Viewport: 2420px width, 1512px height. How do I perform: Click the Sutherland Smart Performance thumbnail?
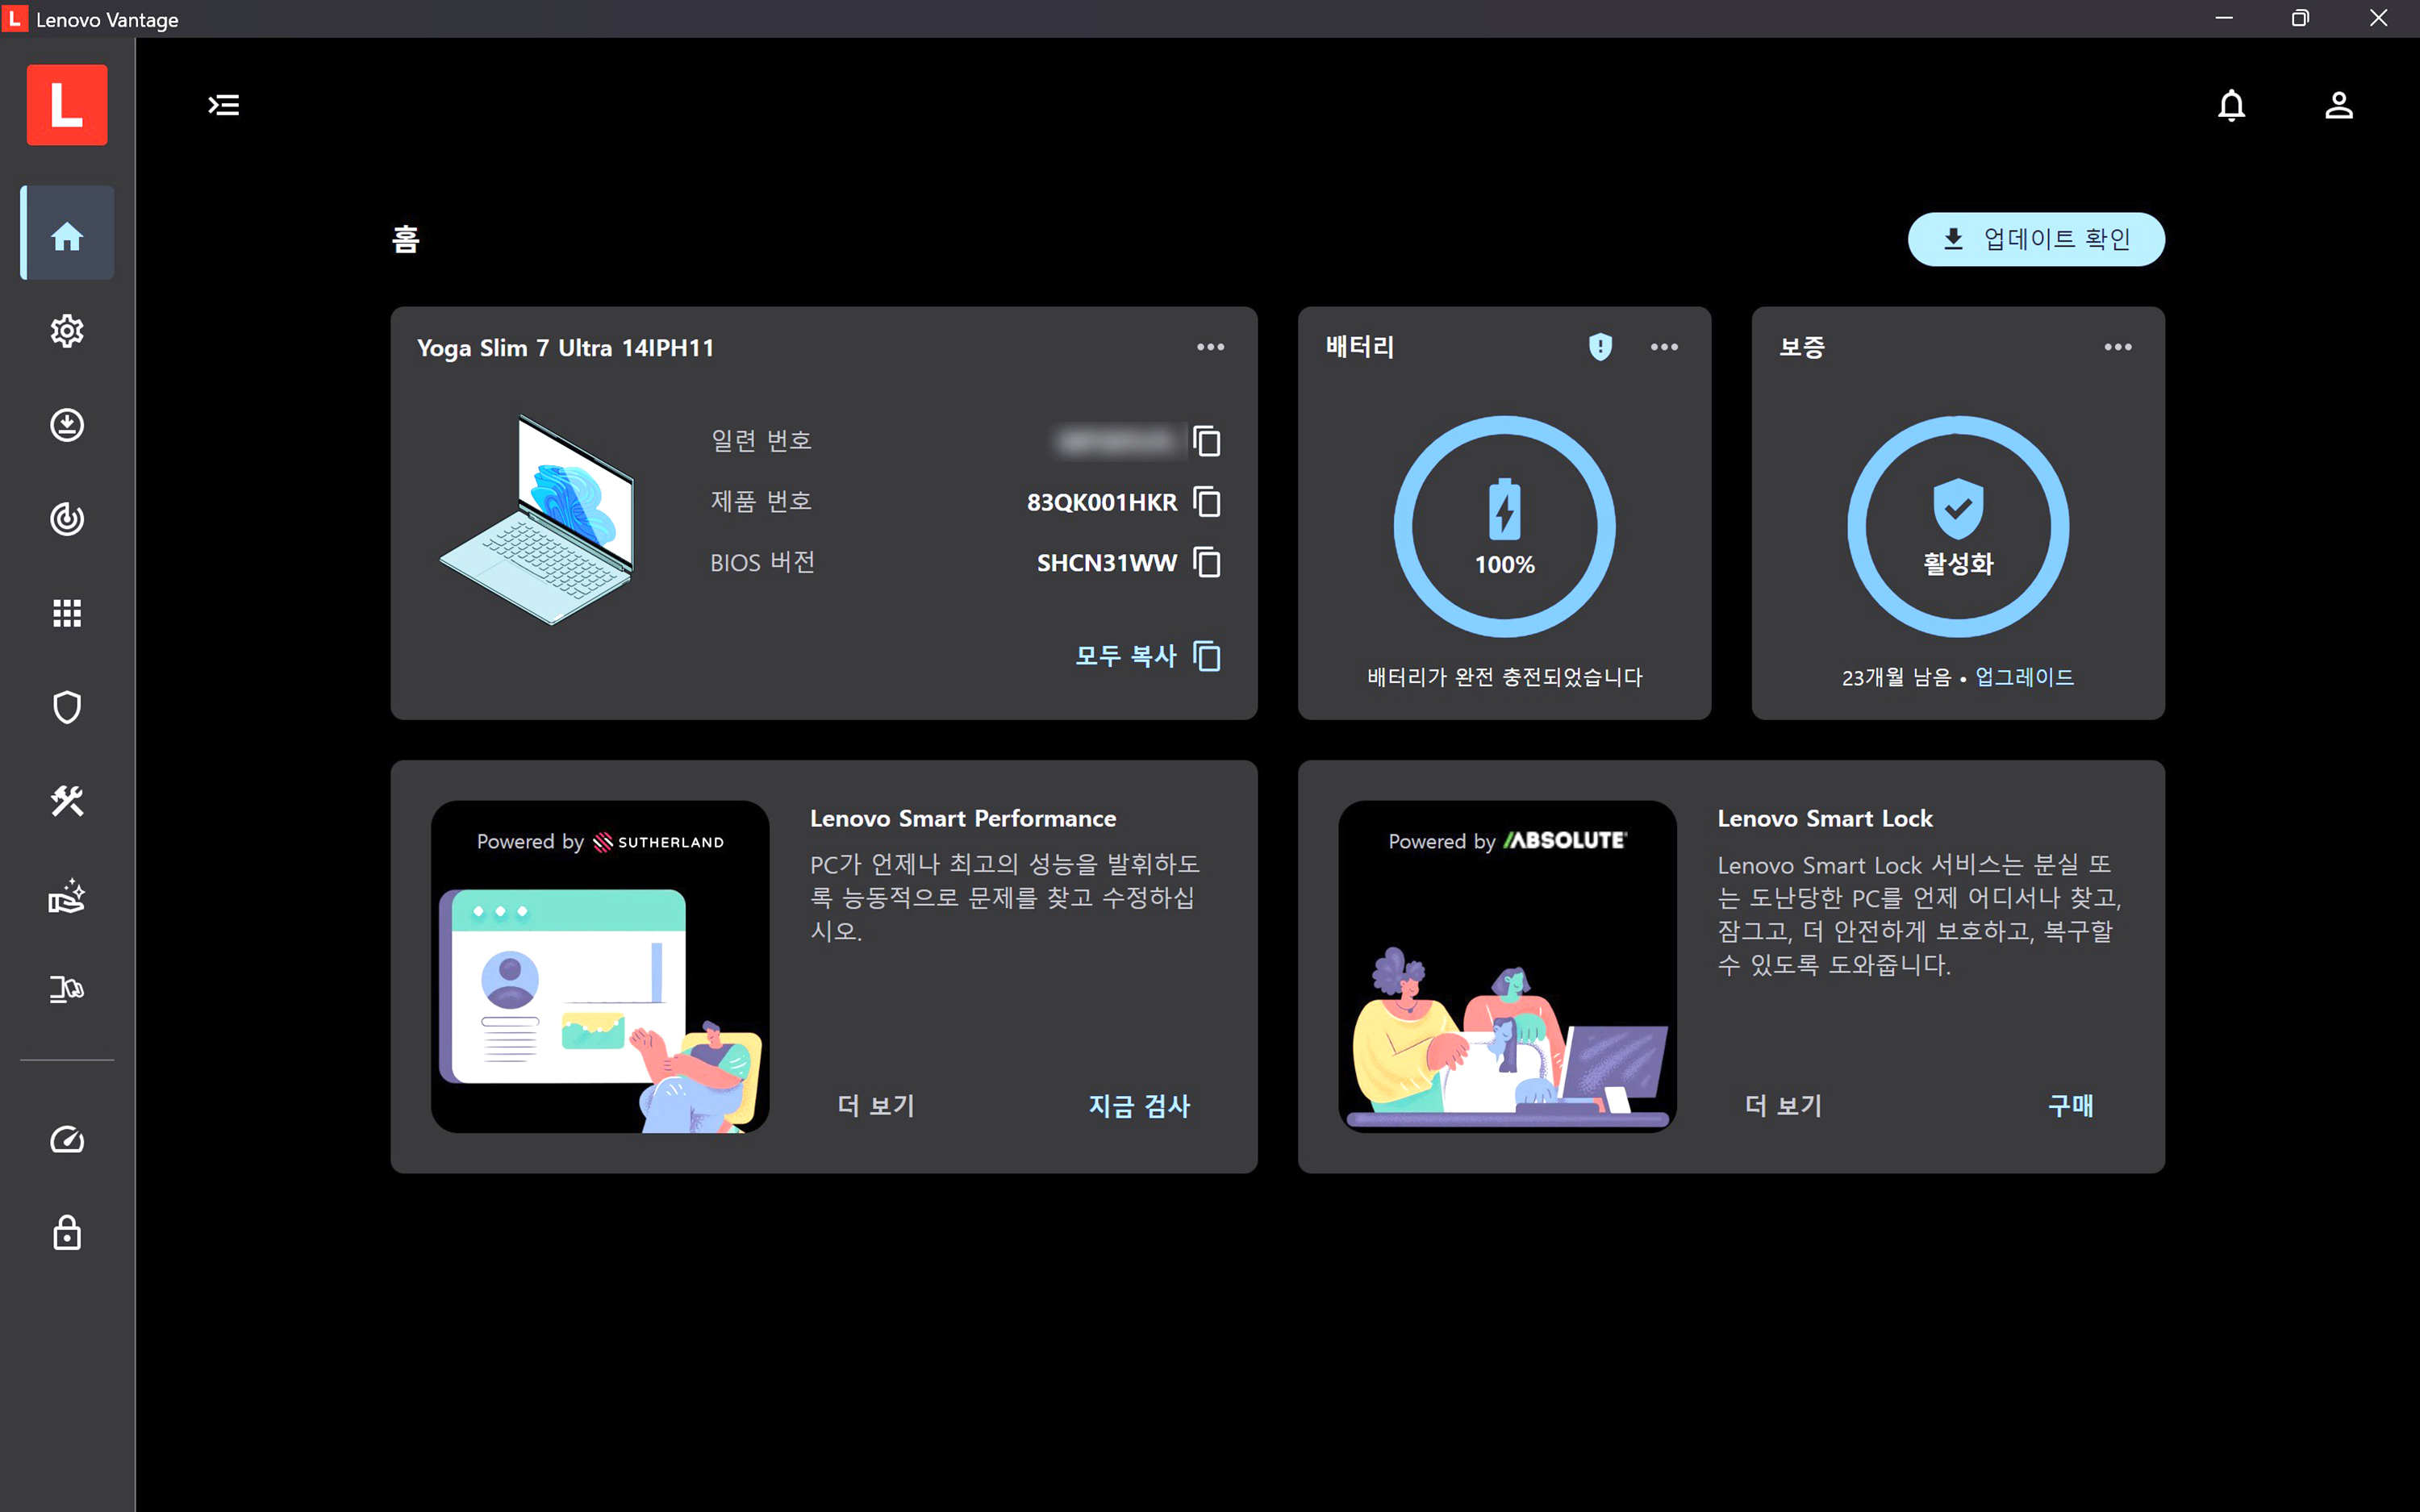(x=600, y=967)
